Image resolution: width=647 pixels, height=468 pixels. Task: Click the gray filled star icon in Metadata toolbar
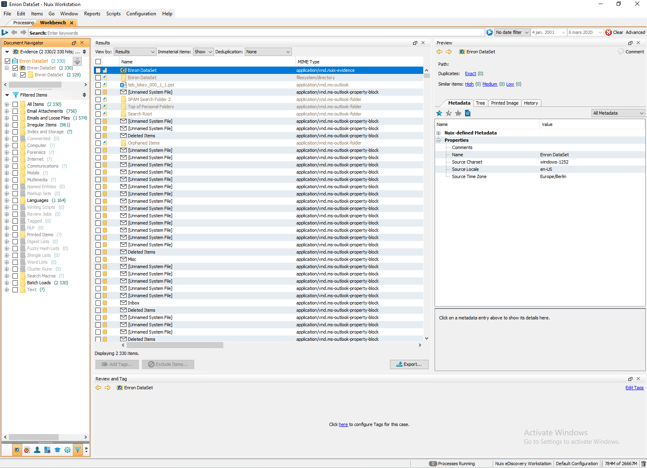click(458, 113)
